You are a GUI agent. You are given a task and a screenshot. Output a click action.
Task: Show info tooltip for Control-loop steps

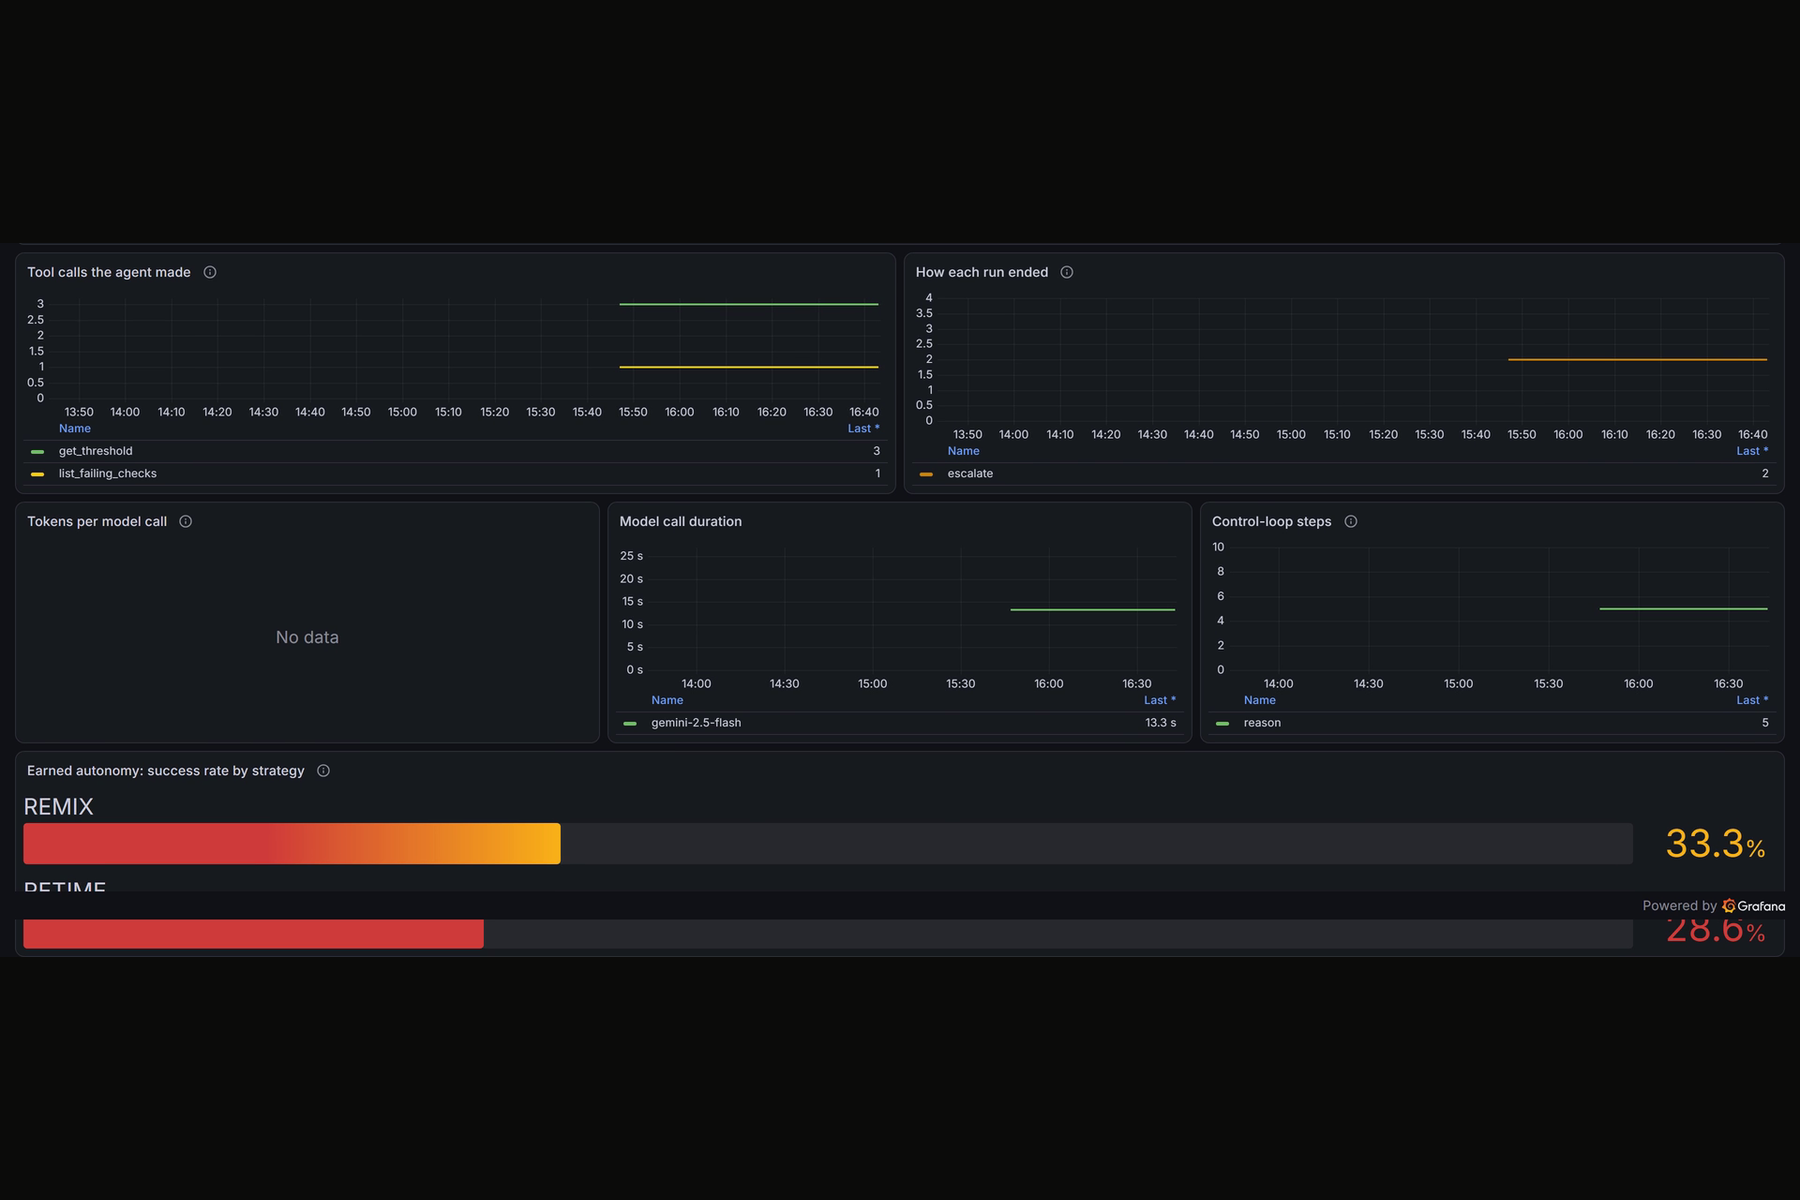coord(1351,521)
